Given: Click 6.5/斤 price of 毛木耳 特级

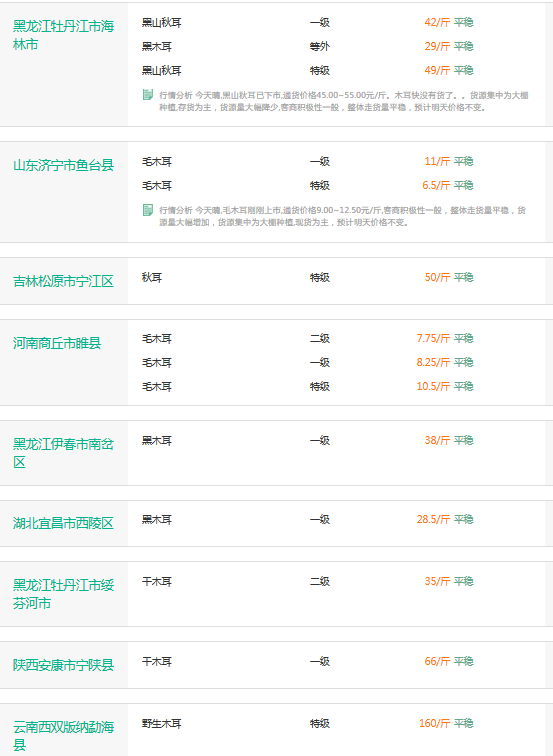Looking at the screenshot, I should pyautogui.click(x=436, y=185).
